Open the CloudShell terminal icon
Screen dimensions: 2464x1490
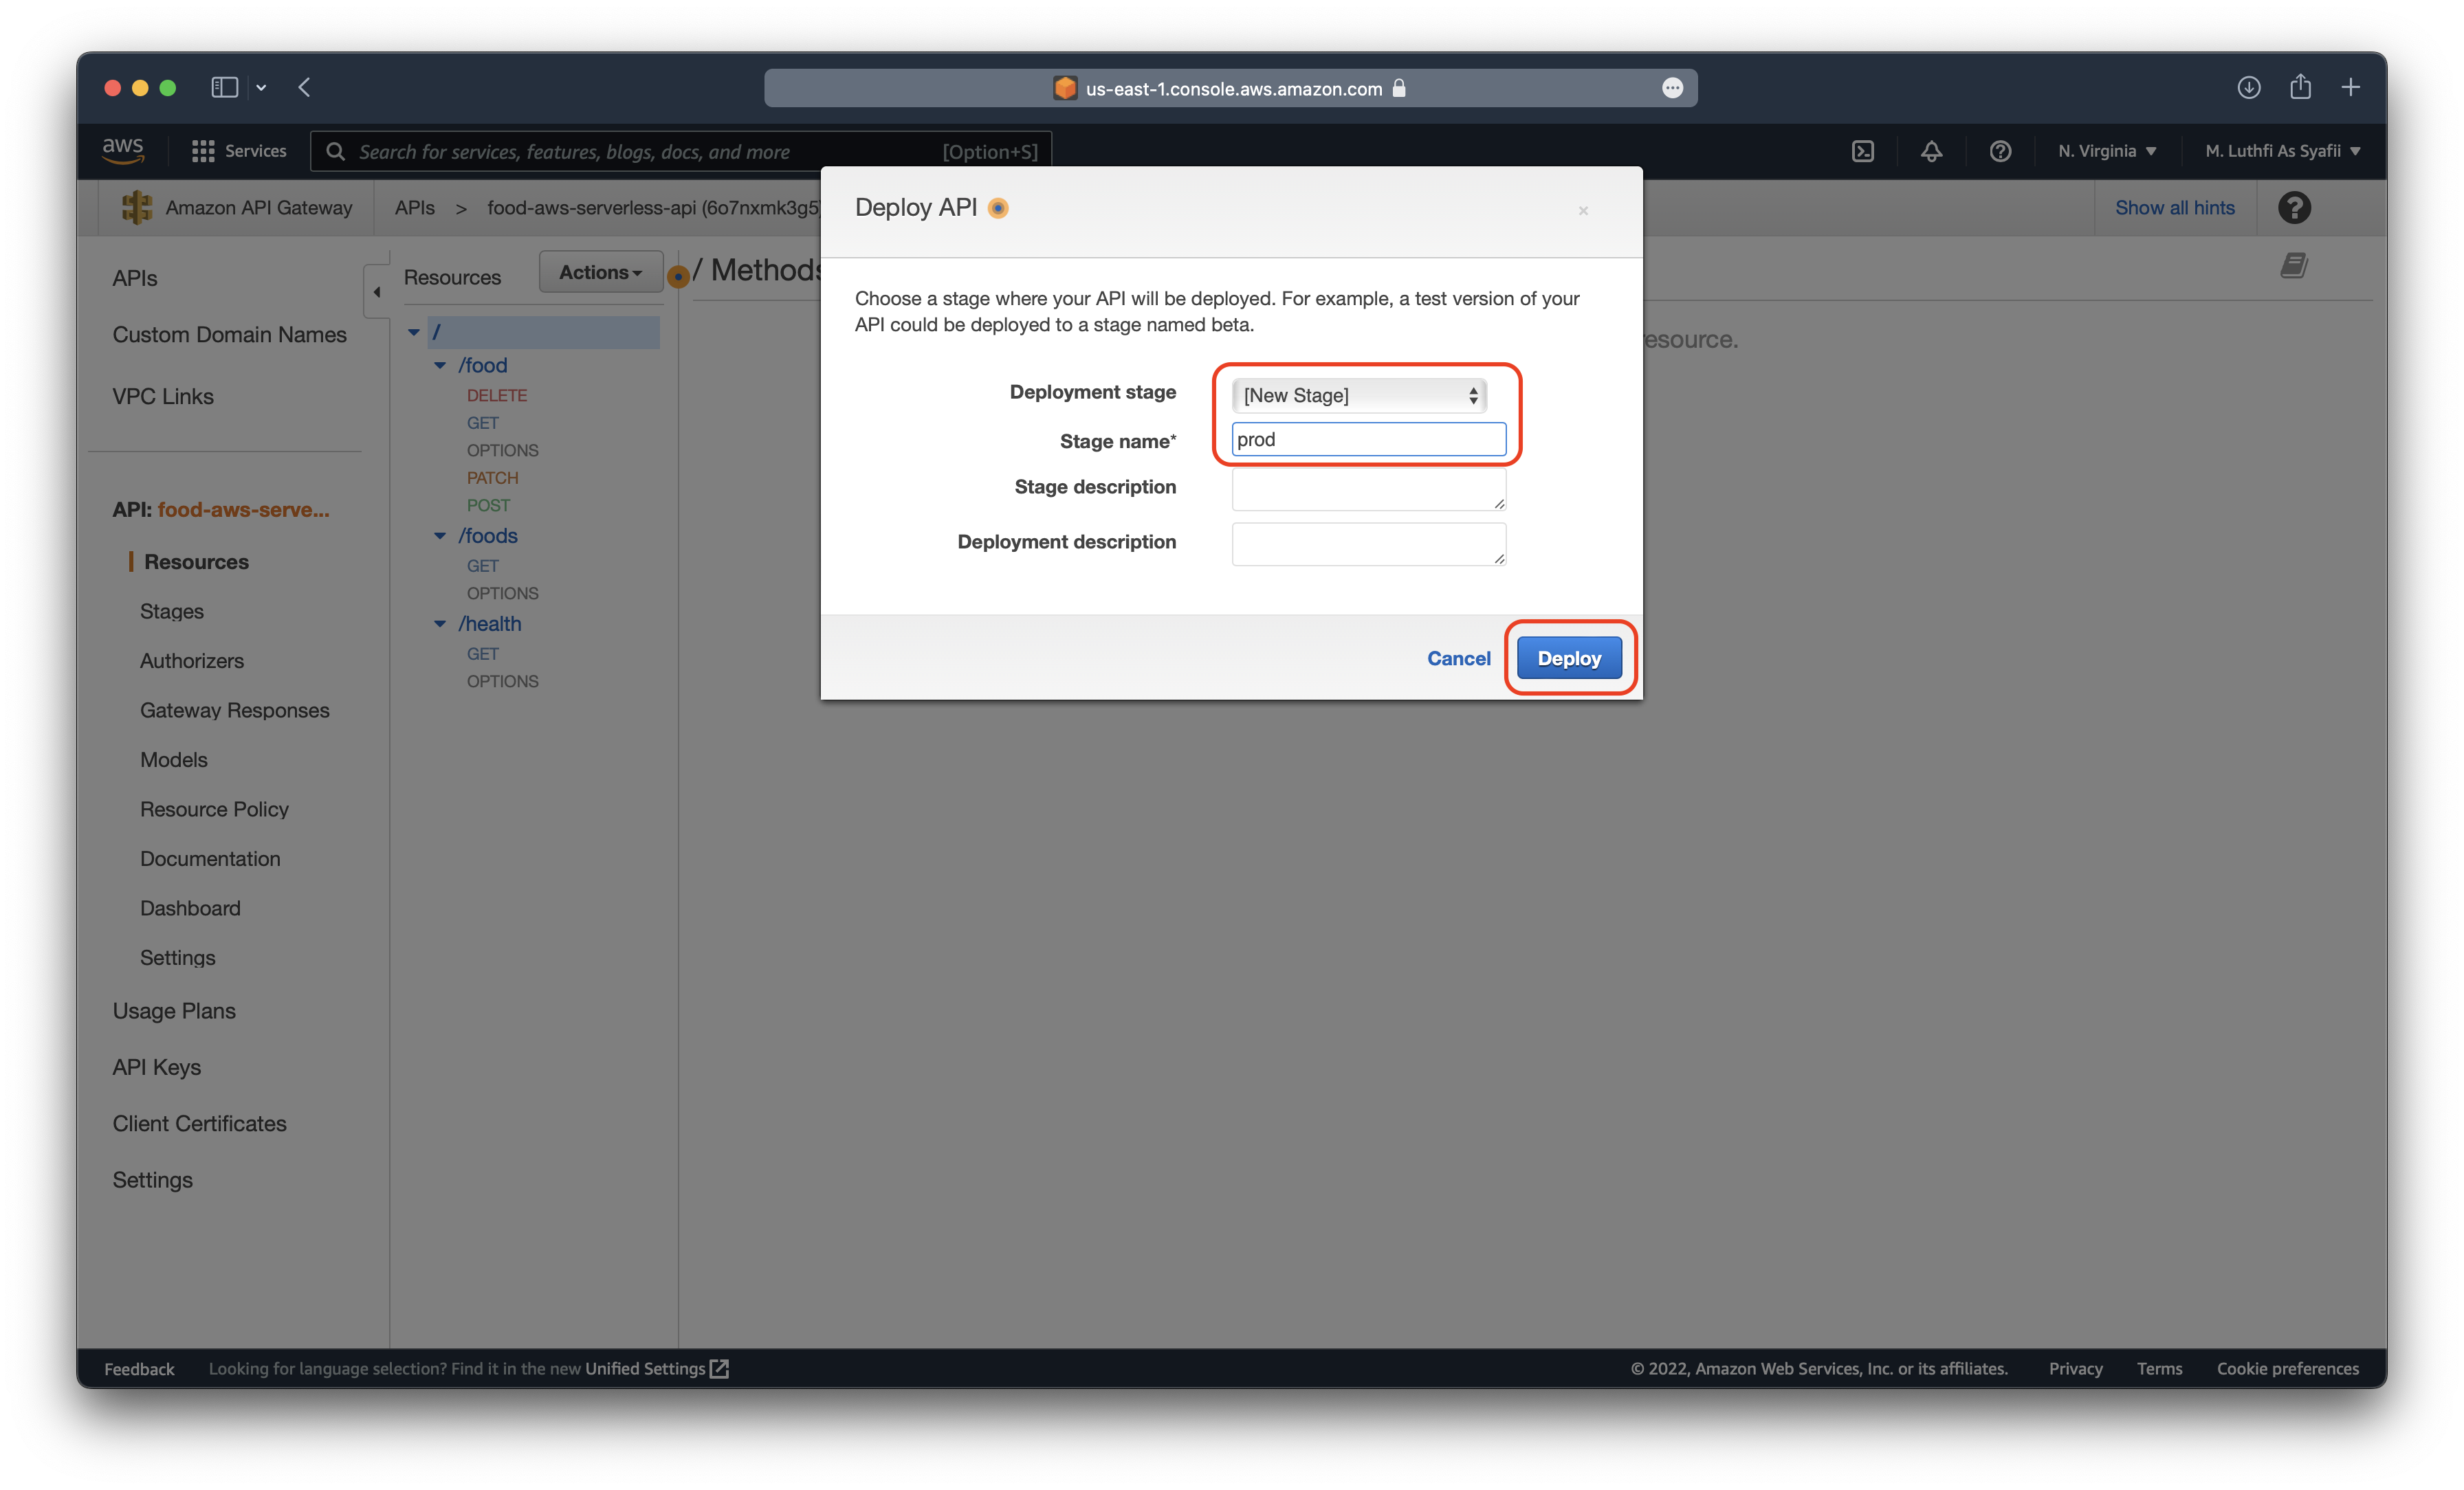tap(1863, 151)
